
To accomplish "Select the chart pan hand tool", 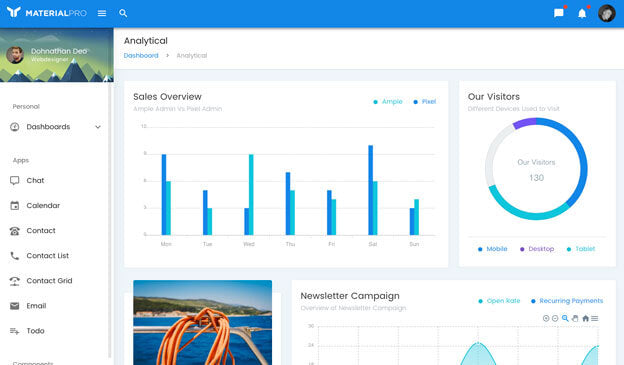I will 575,318.
